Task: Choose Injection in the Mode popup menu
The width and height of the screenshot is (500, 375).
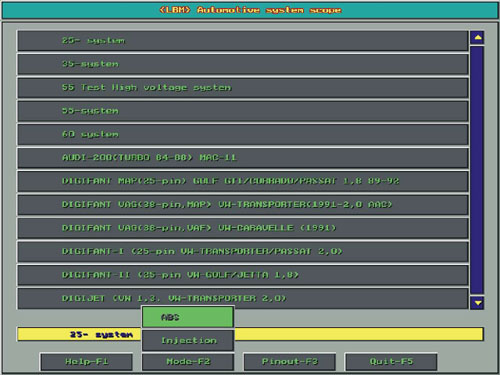Action: point(188,341)
